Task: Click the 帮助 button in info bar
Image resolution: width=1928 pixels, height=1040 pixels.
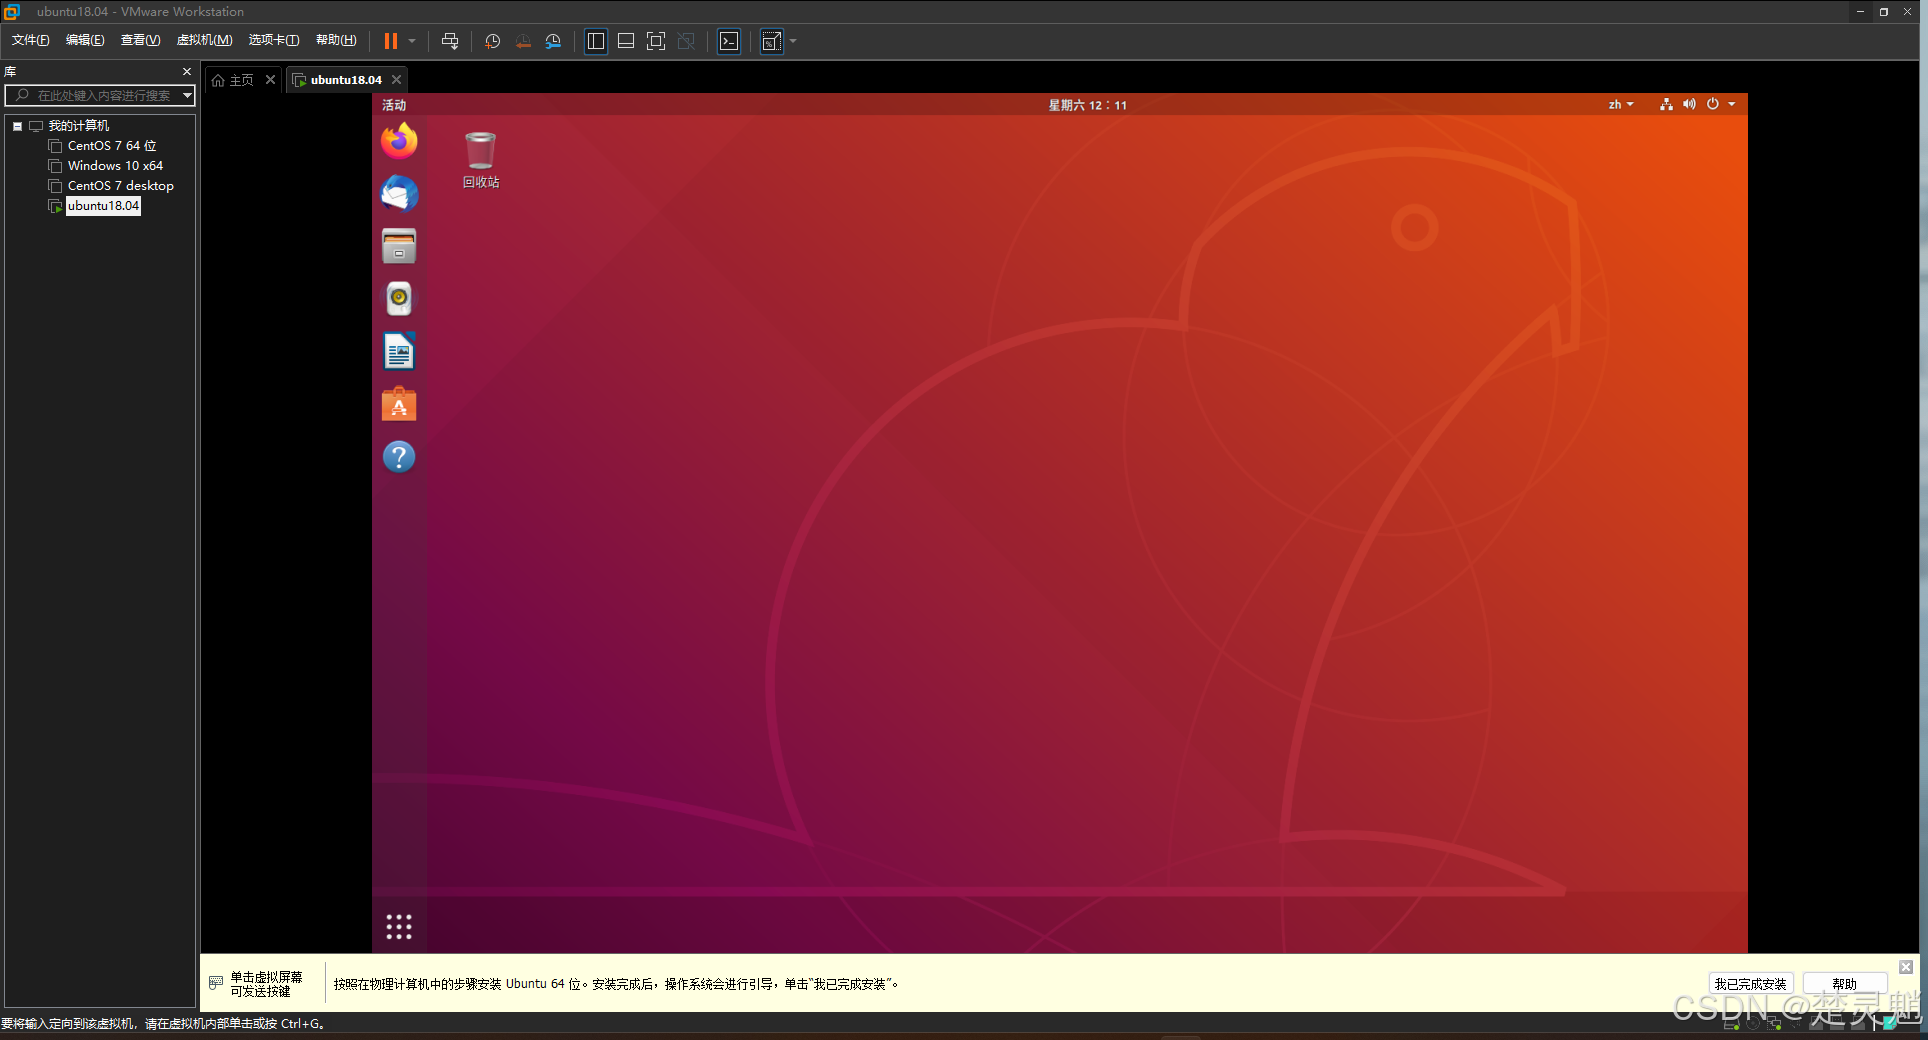Action: 1844,984
